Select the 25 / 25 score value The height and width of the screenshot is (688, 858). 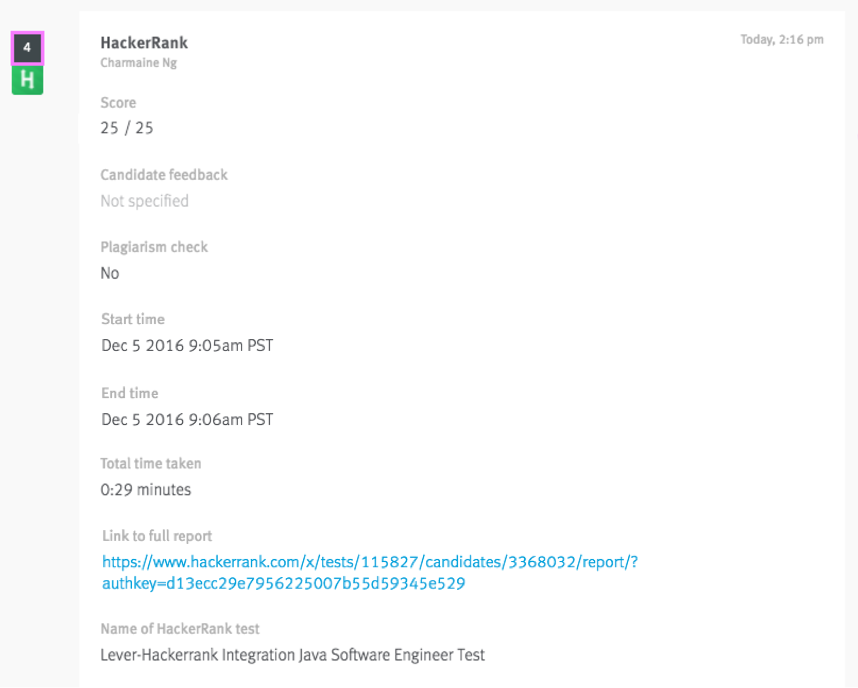[x=127, y=129]
